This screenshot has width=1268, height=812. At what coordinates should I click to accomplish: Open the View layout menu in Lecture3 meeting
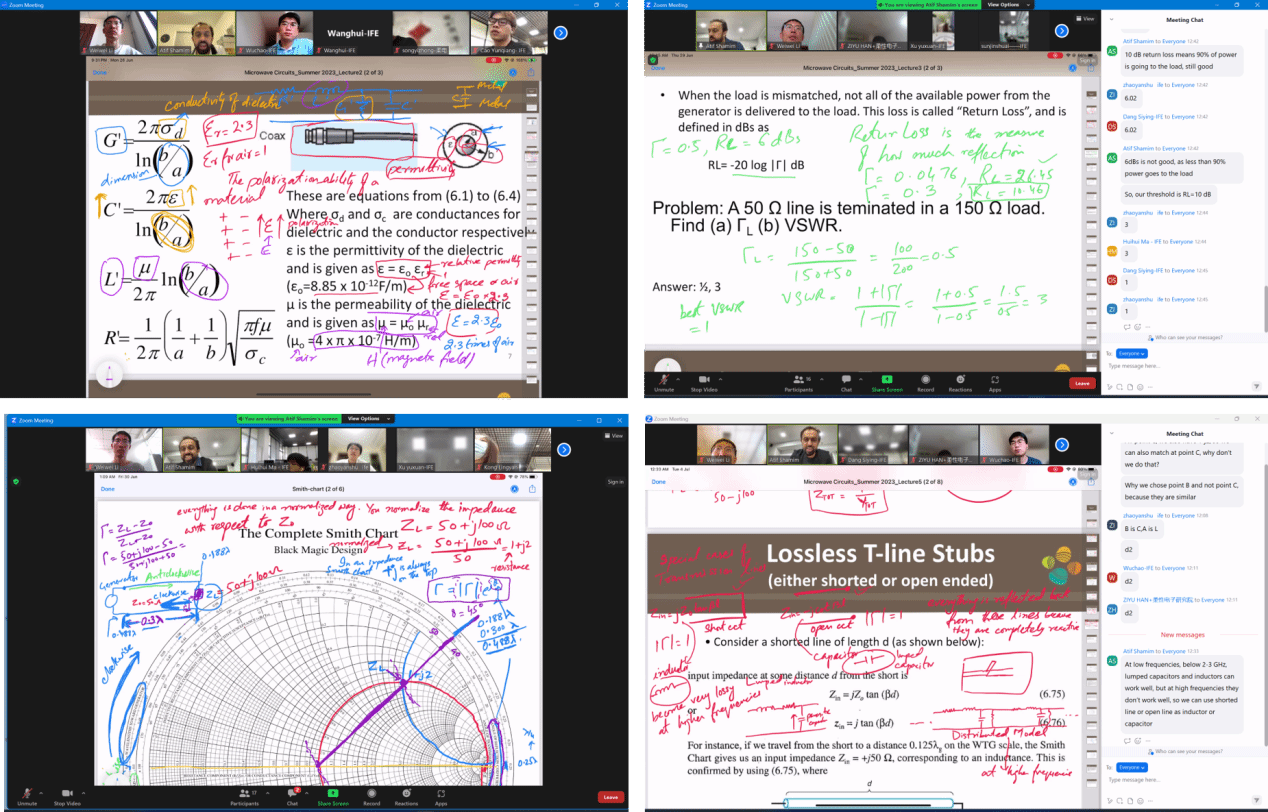tap(1086, 19)
